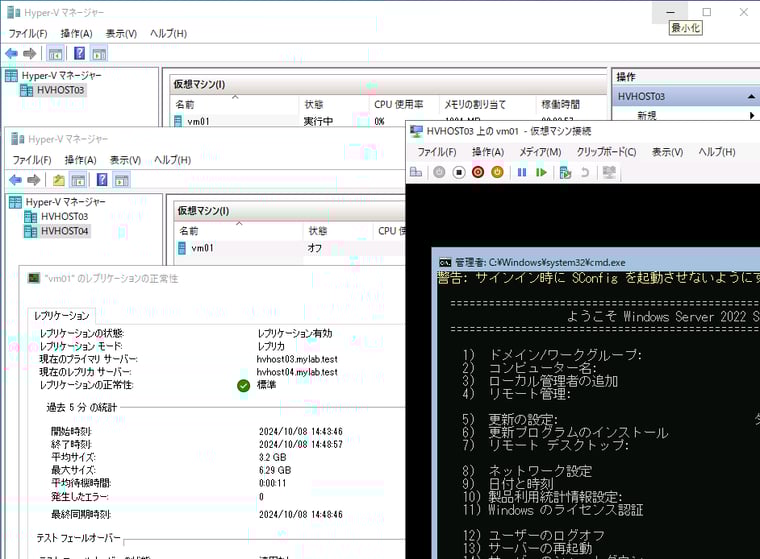Pause the virtual machine in VM connection toolbar
760x559 pixels.
pos(522,172)
